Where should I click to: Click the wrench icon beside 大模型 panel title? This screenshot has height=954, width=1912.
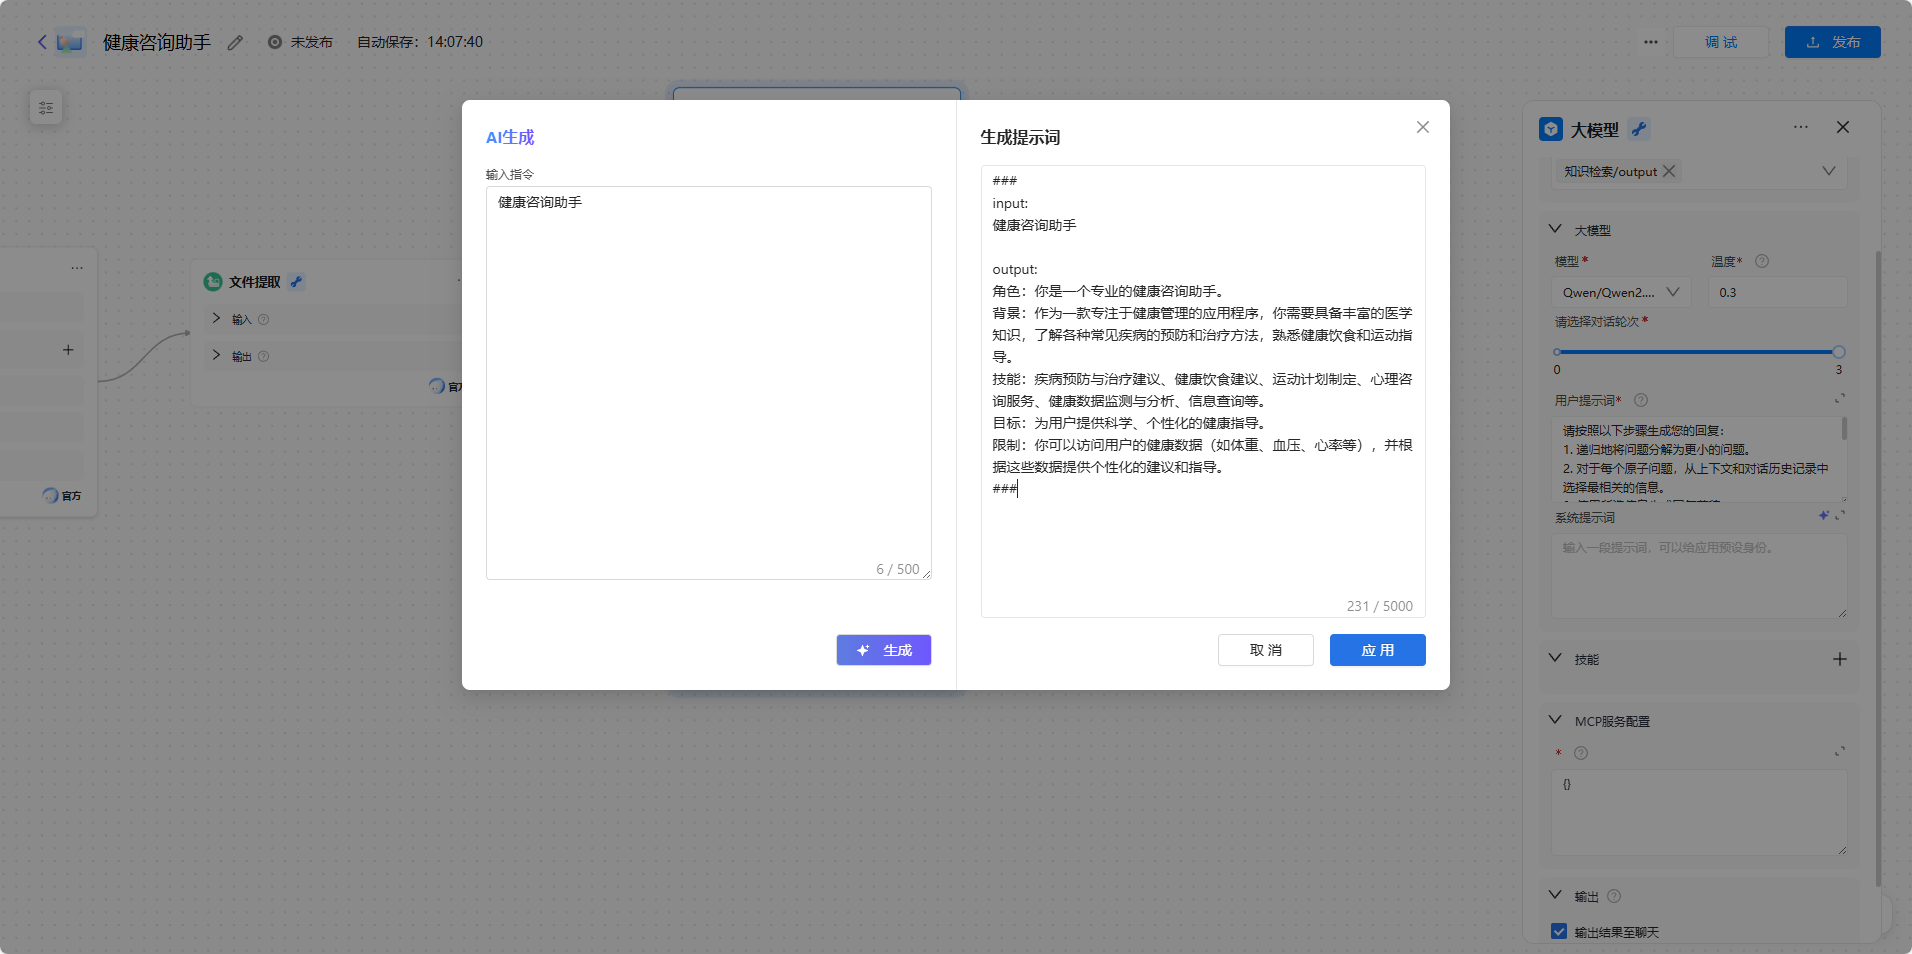click(x=1639, y=128)
